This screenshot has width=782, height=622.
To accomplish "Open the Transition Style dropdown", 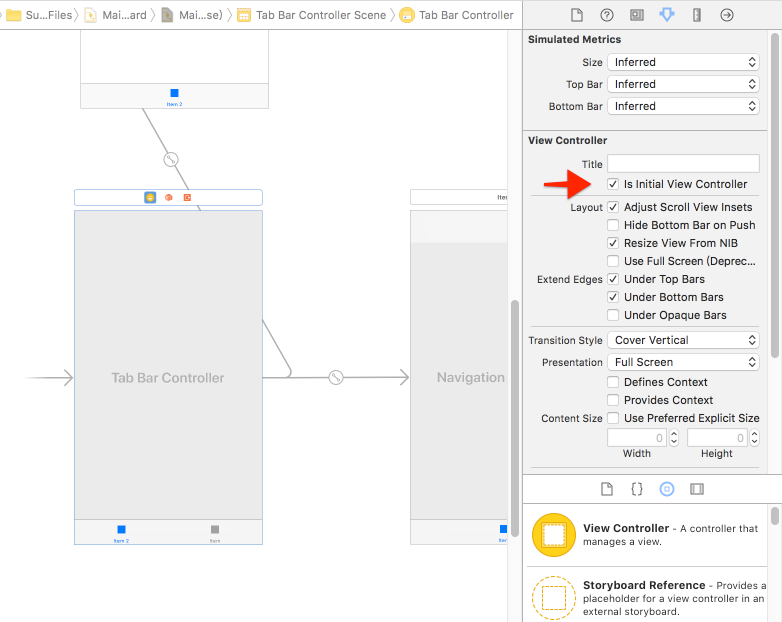I will [x=683, y=340].
